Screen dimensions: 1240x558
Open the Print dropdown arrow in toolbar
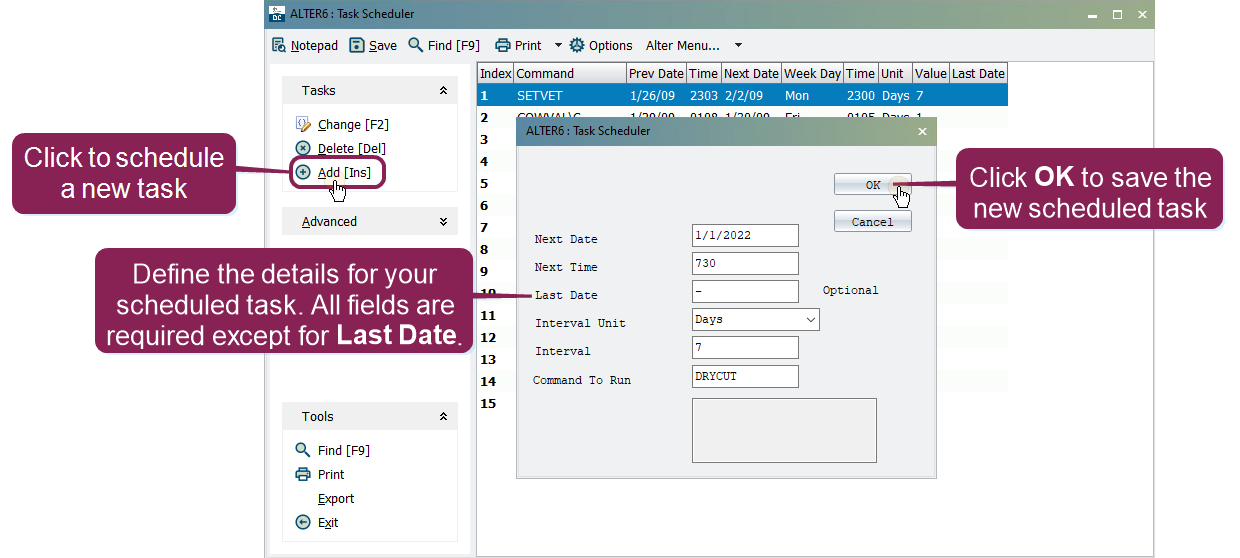tap(558, 45)
